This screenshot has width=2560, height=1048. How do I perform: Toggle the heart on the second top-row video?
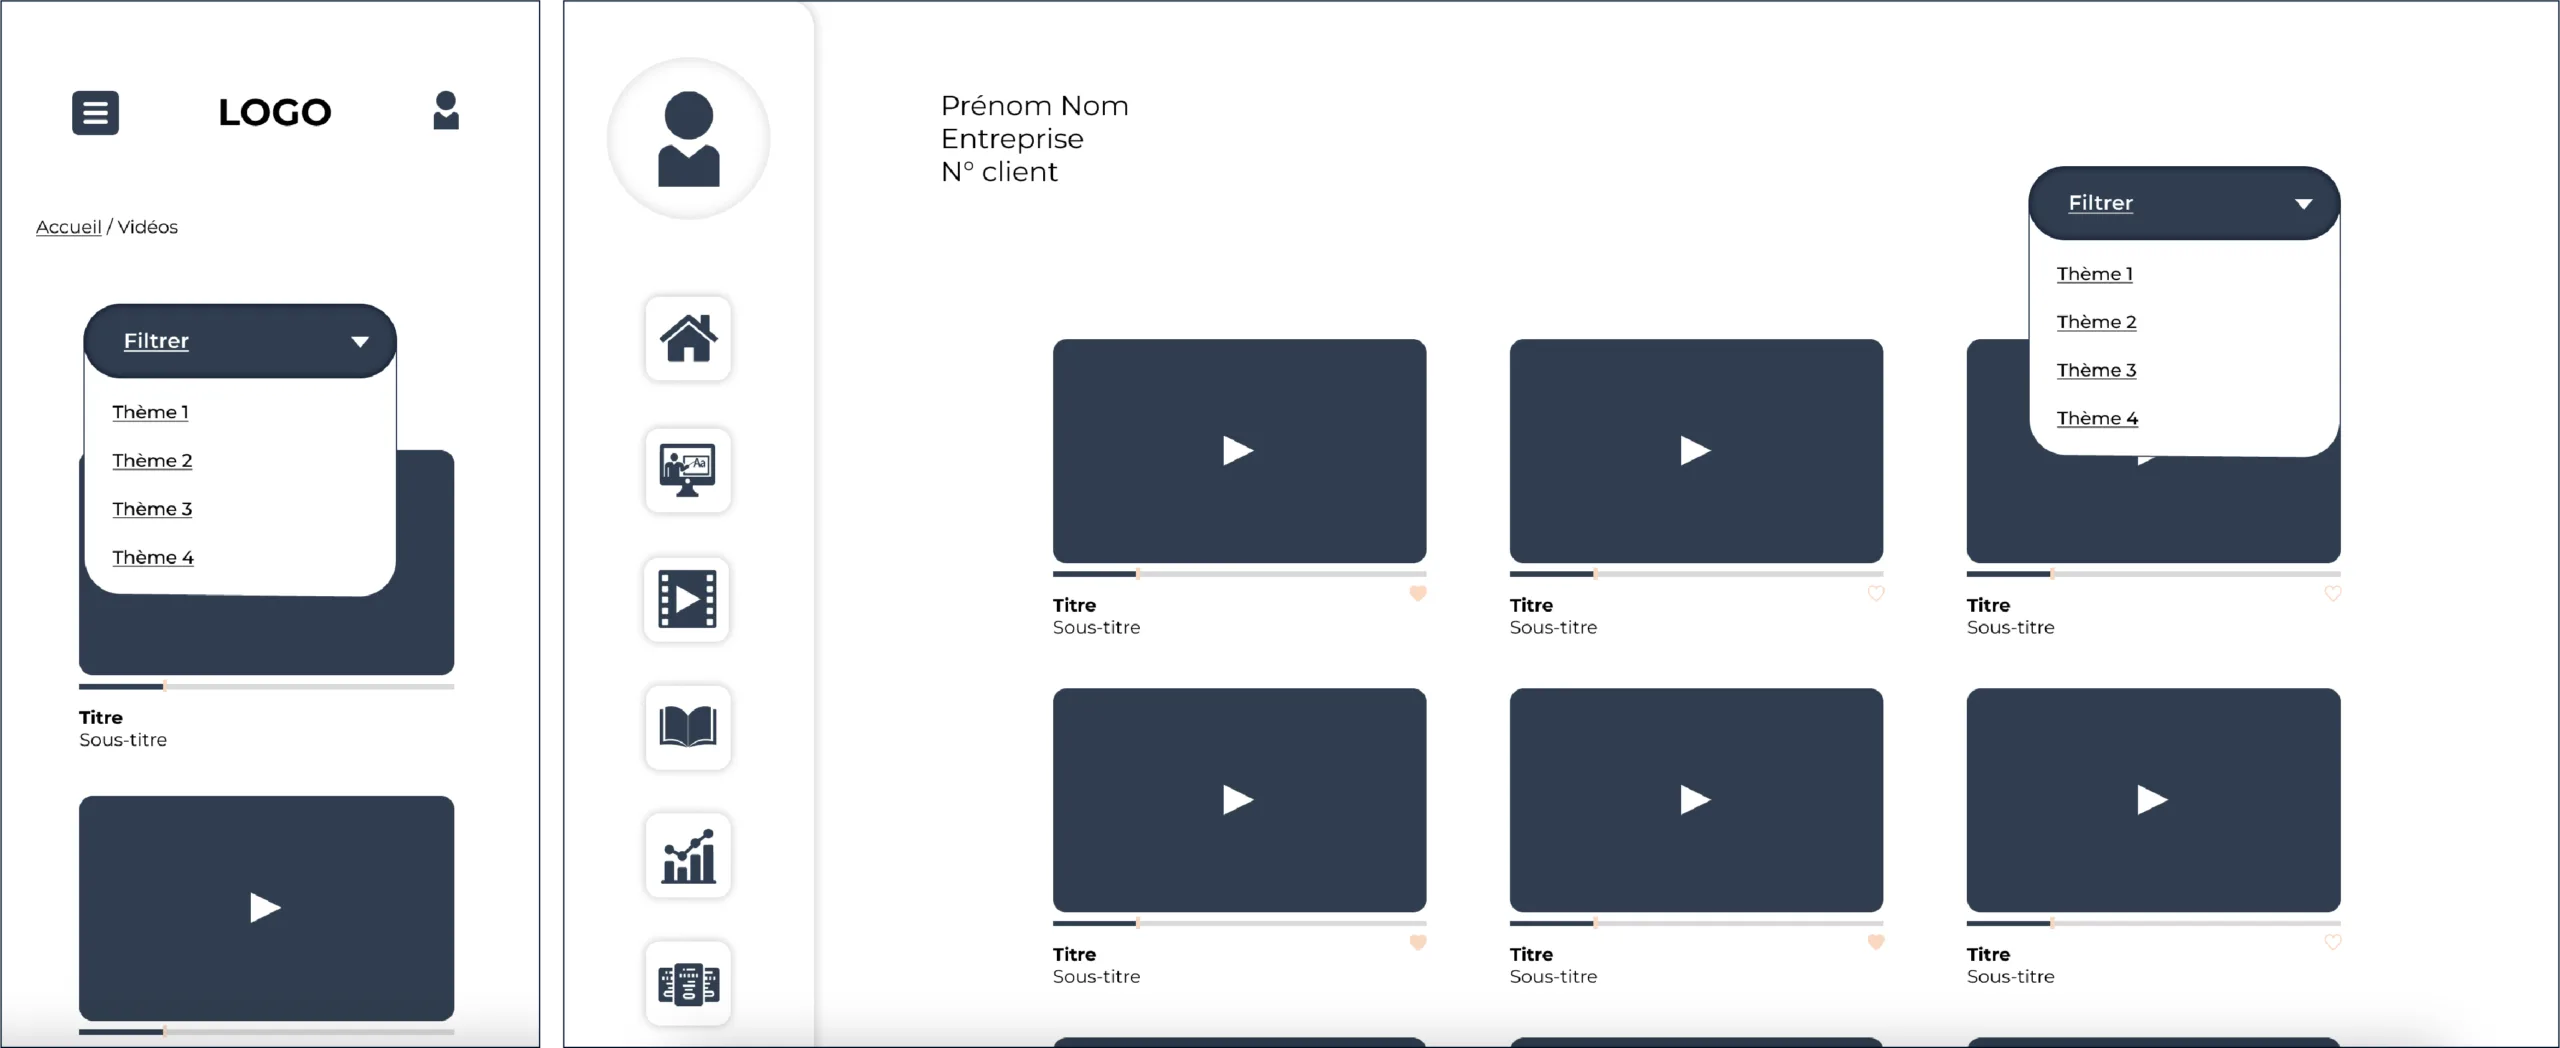coord(1875,593)
